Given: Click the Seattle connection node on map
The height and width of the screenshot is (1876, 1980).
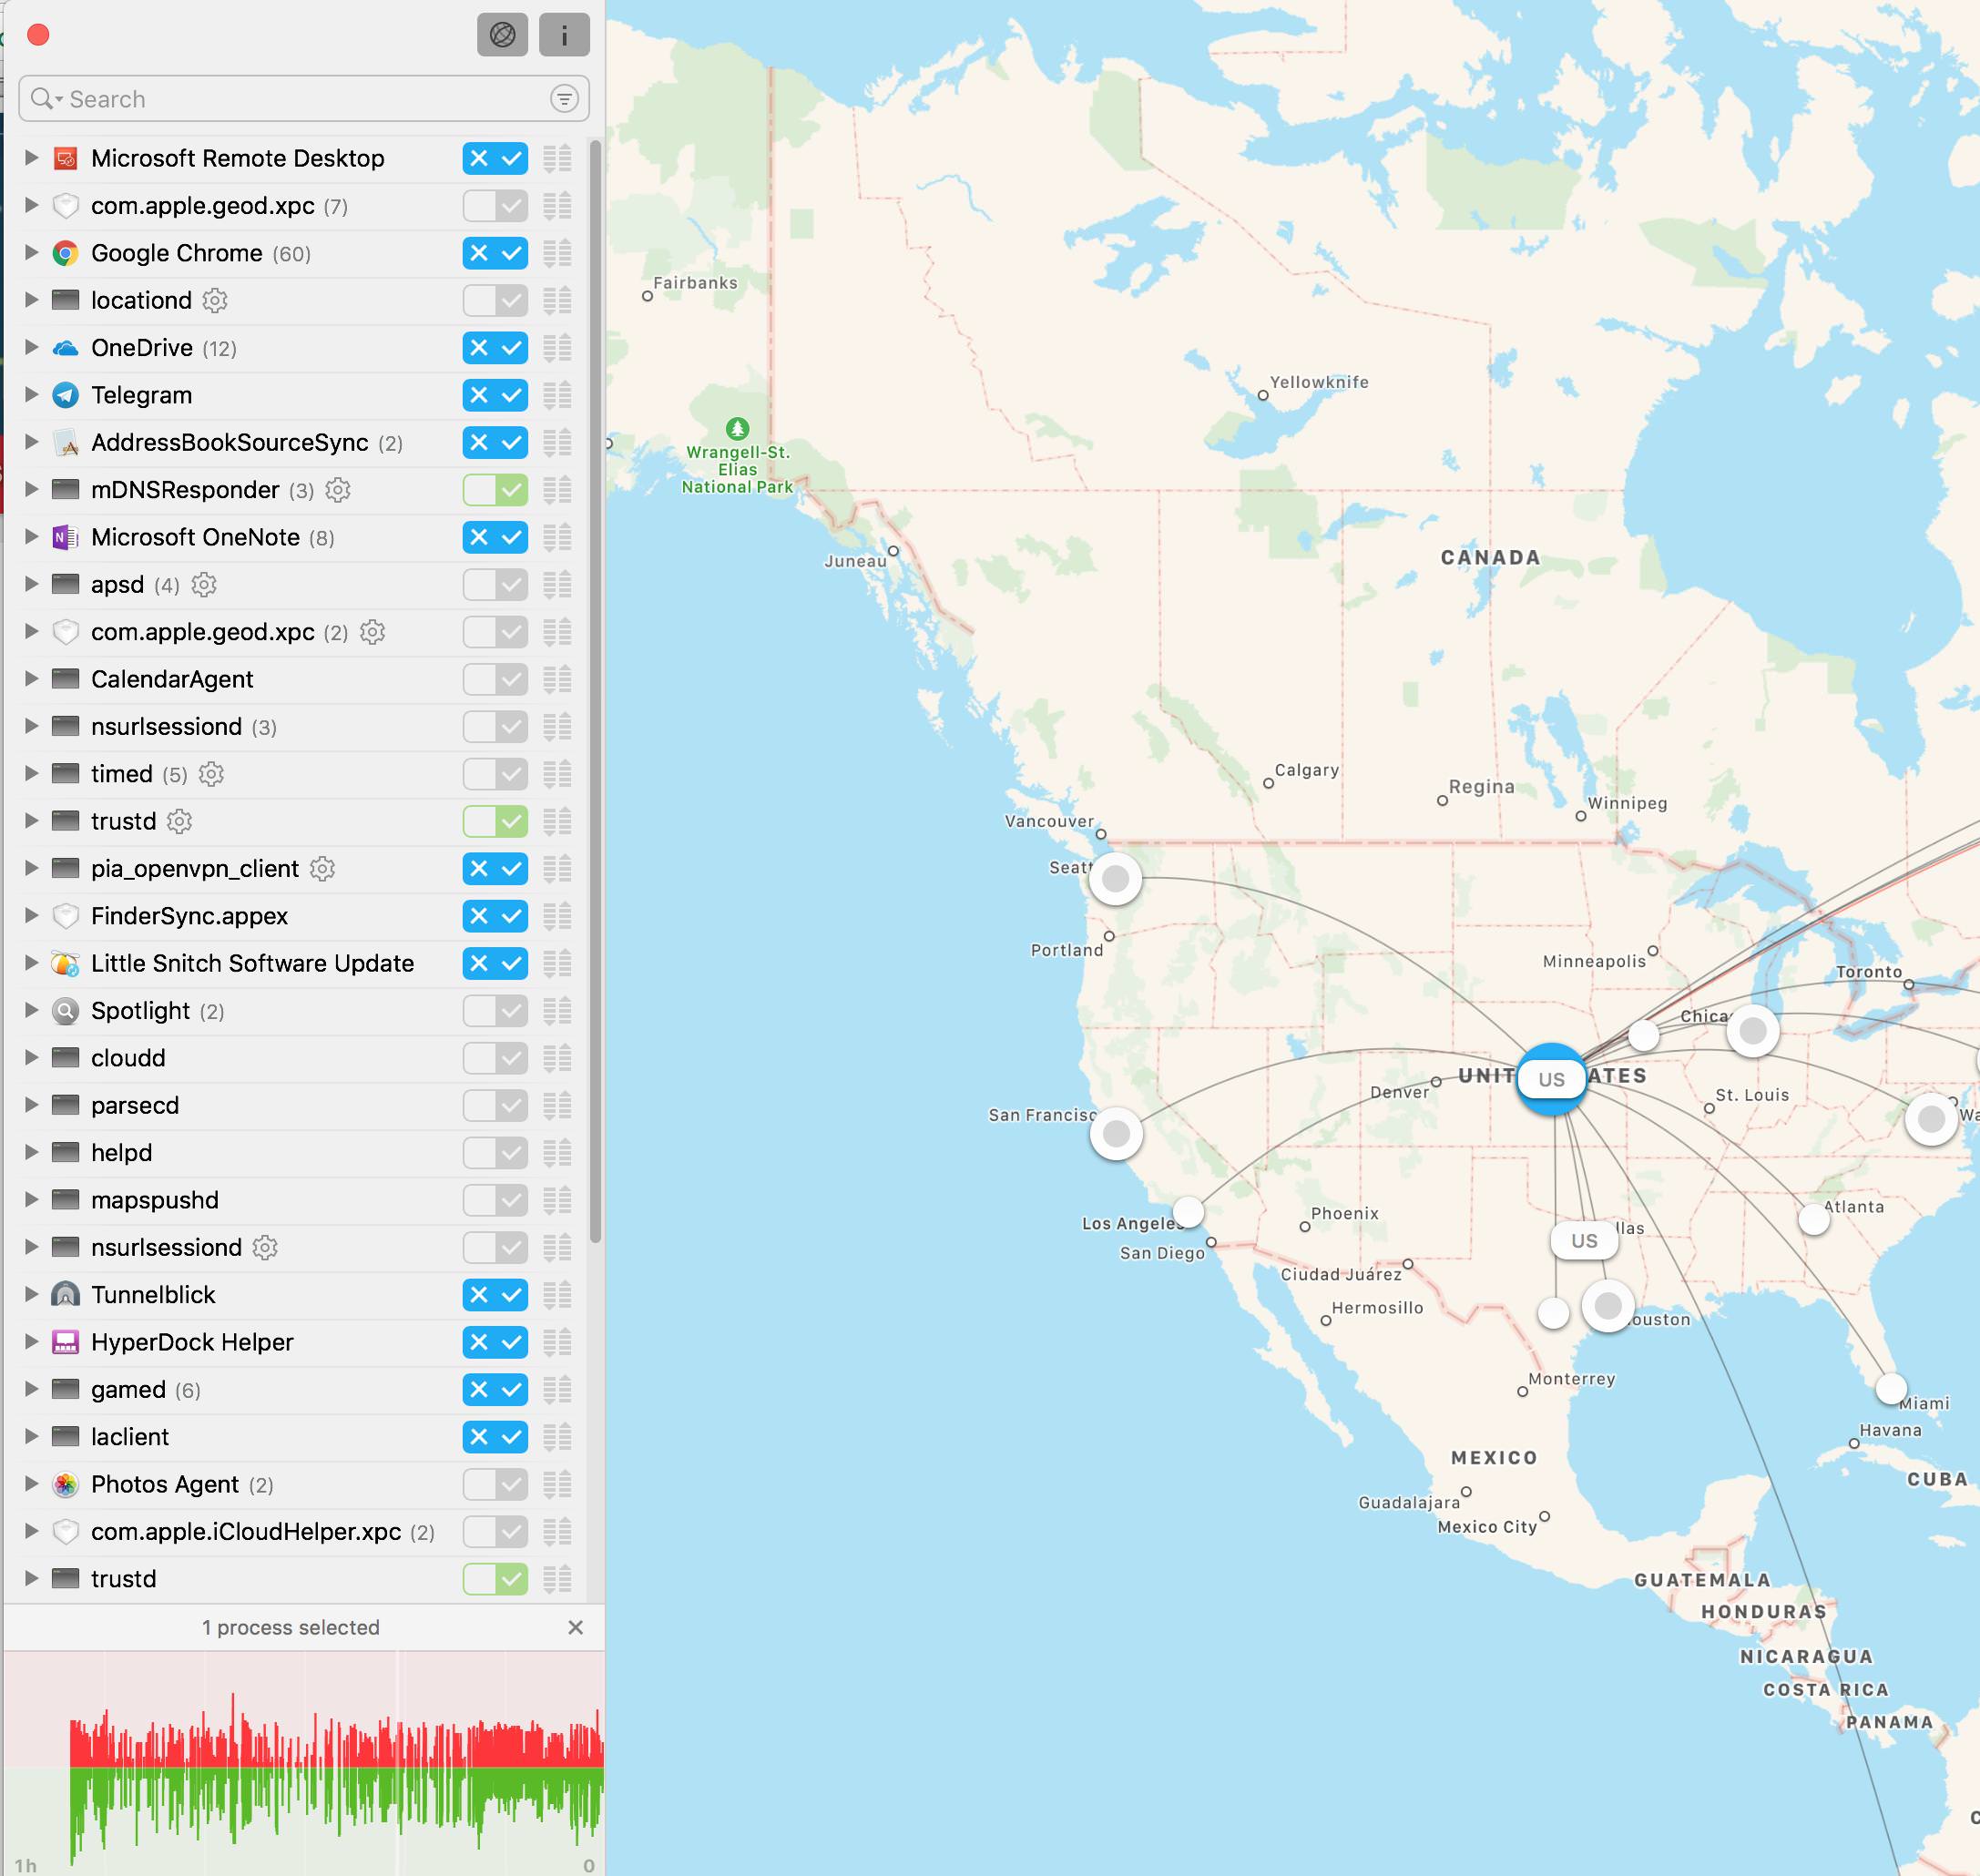Looking at the screenshot, I should [1116, 879].
